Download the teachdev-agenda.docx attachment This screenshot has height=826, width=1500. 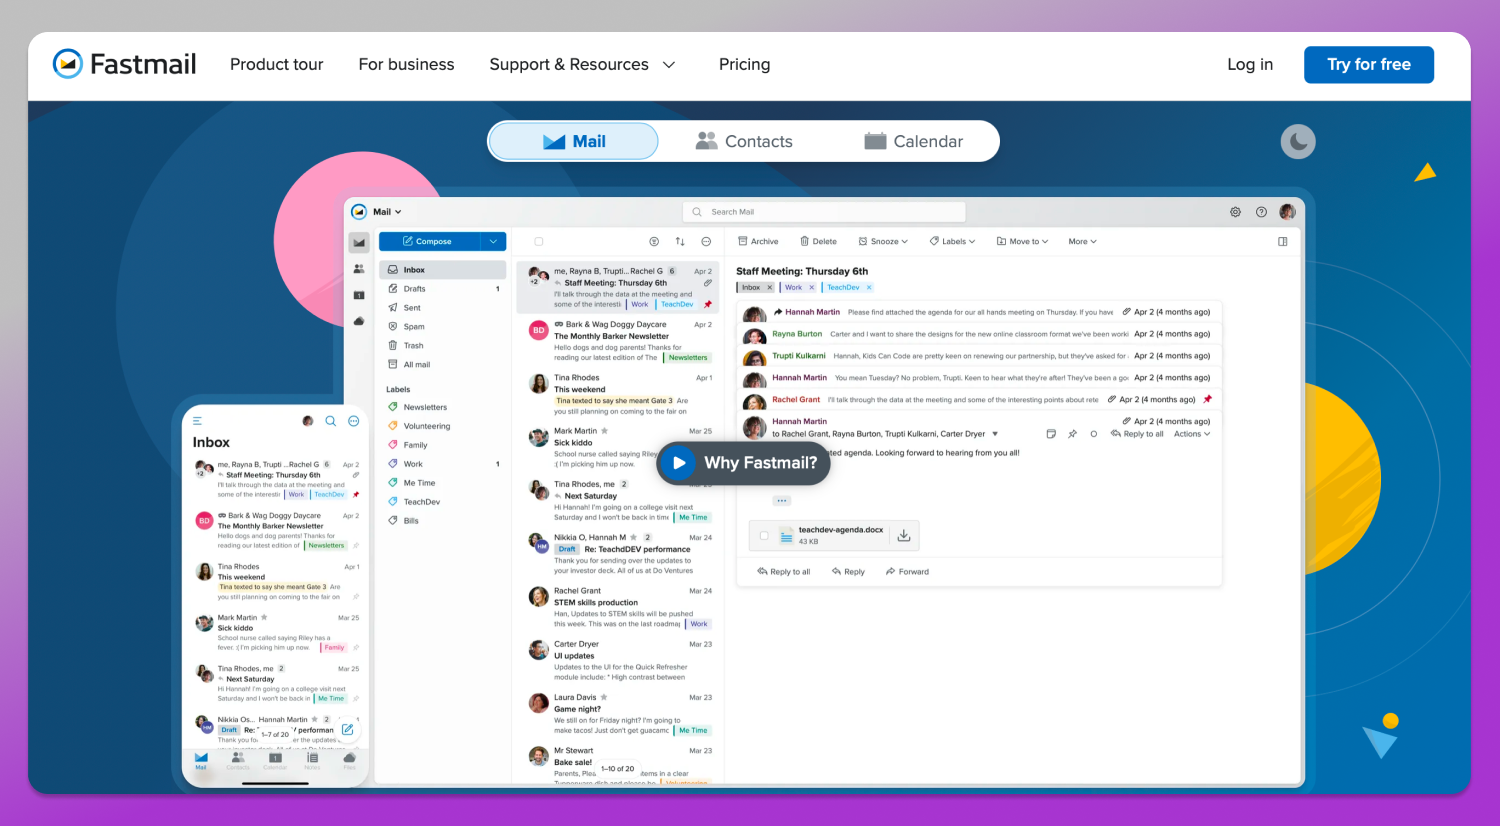[903, 536]
